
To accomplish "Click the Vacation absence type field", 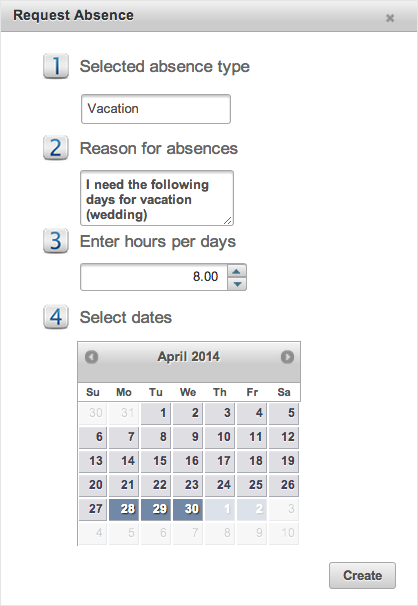I will pos(156,109).
